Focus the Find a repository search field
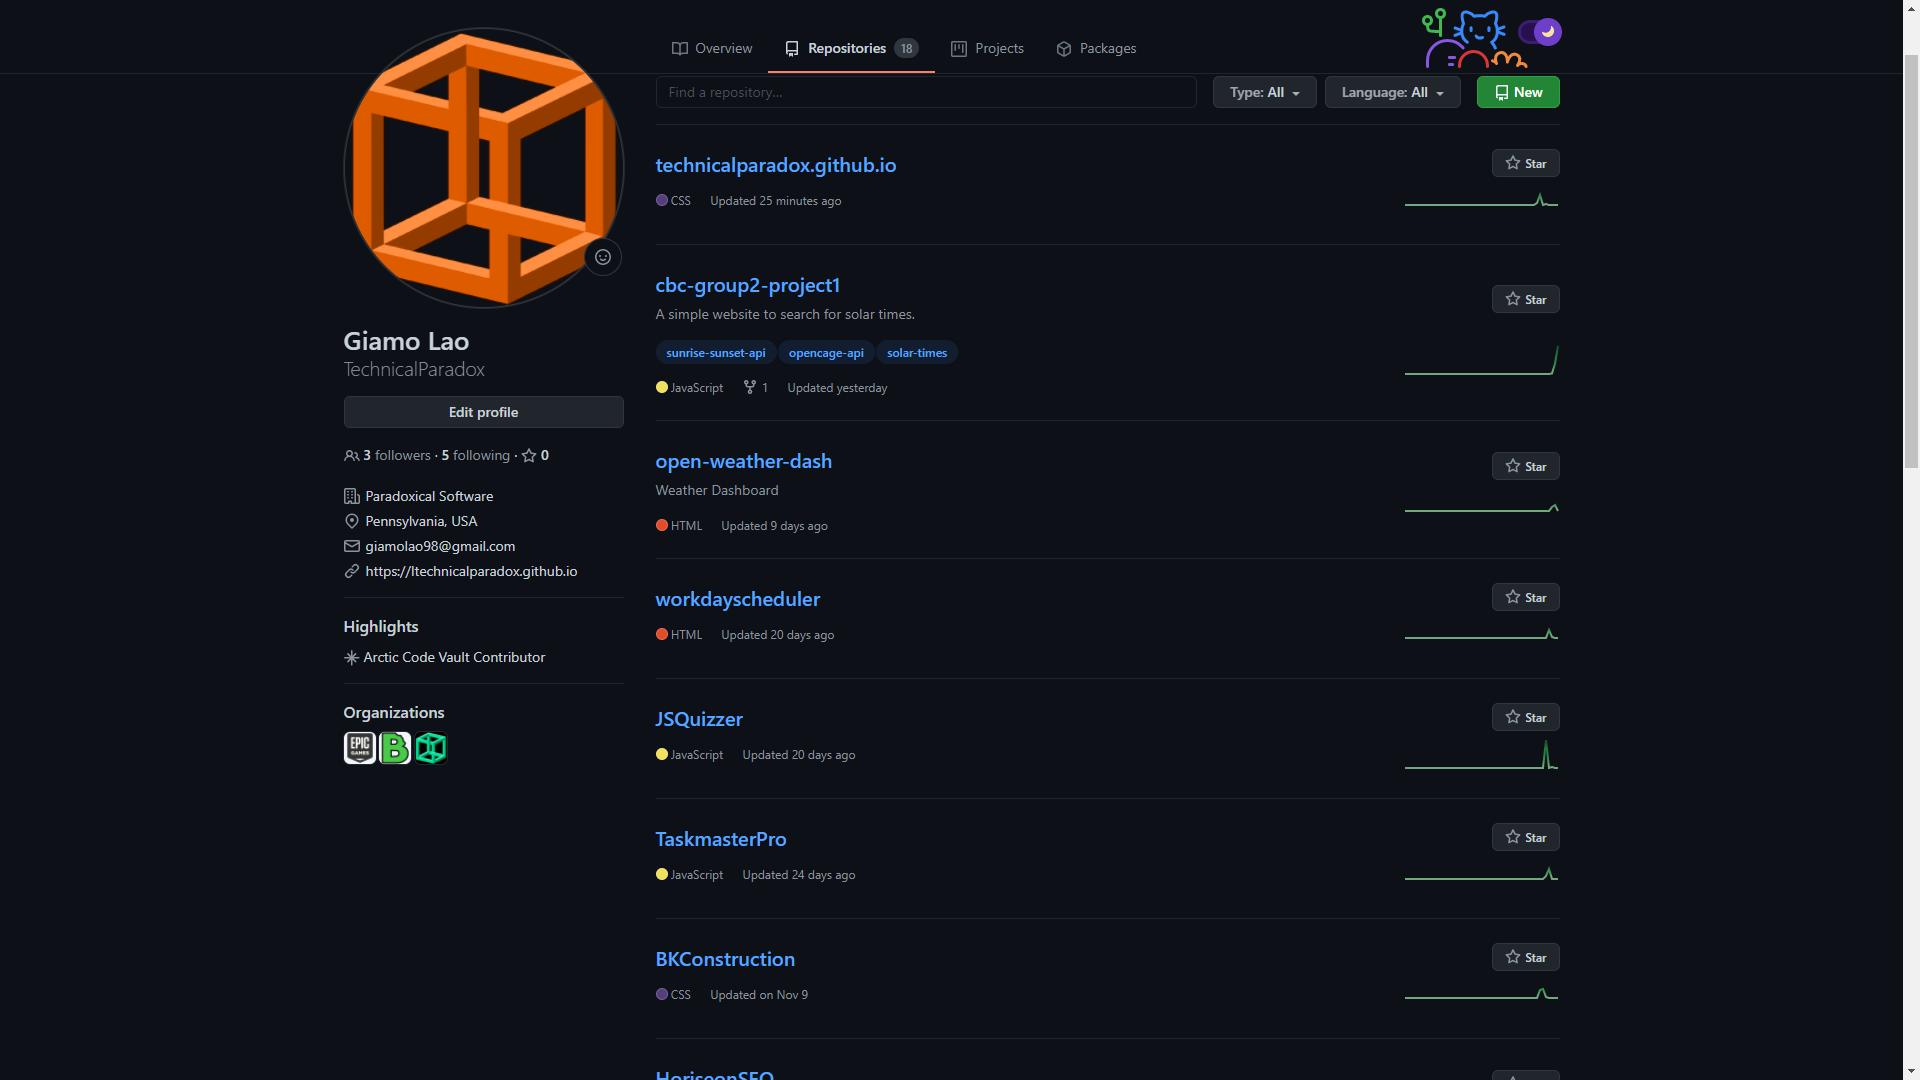This screenshot has height=1080, width=1920. click(x=926, y=92)
